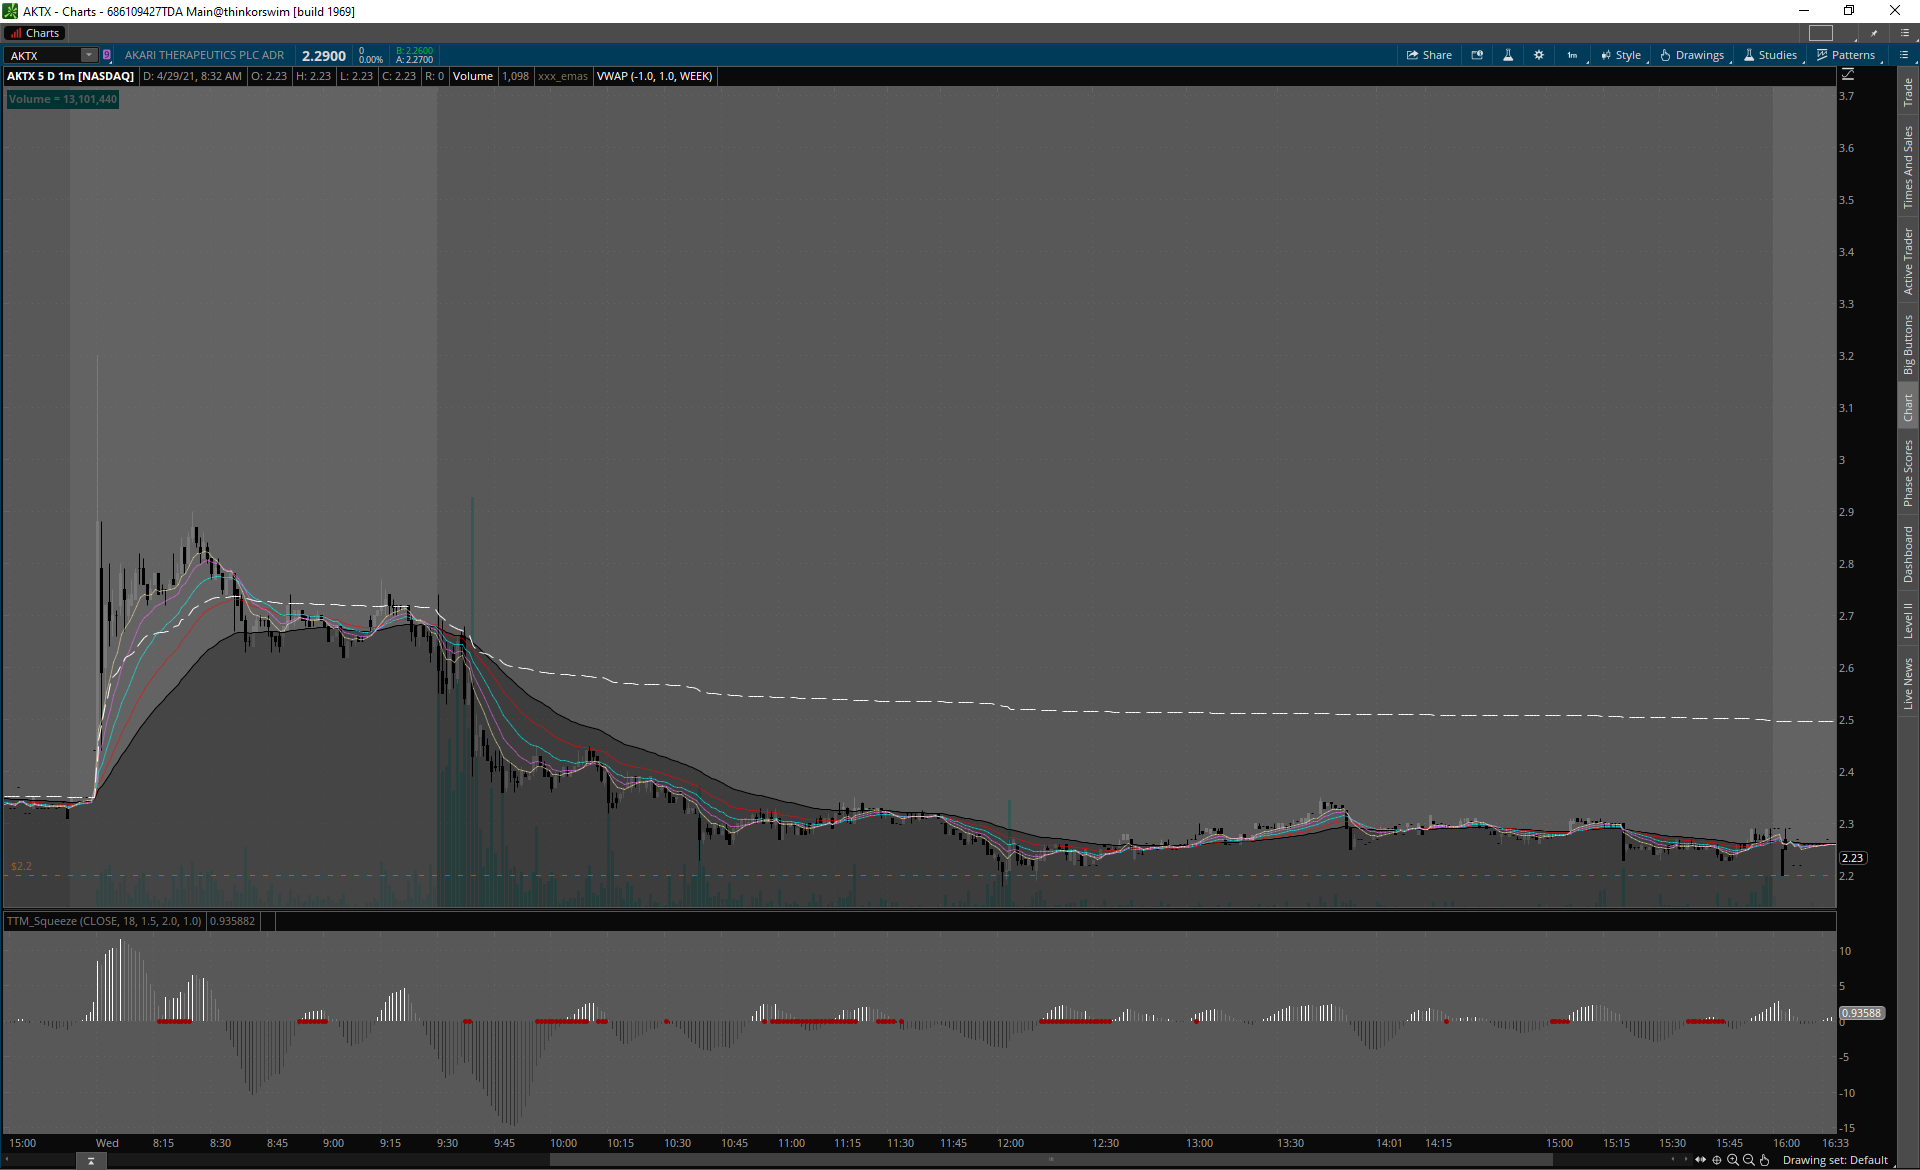
Task: Open chart settings gear icon
Action: pos(1539,55)
